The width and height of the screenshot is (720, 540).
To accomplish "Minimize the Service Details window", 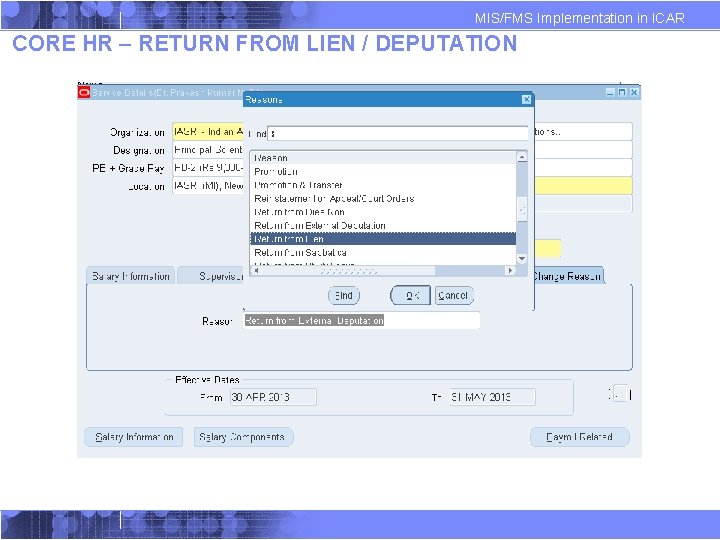I will 610,92.
